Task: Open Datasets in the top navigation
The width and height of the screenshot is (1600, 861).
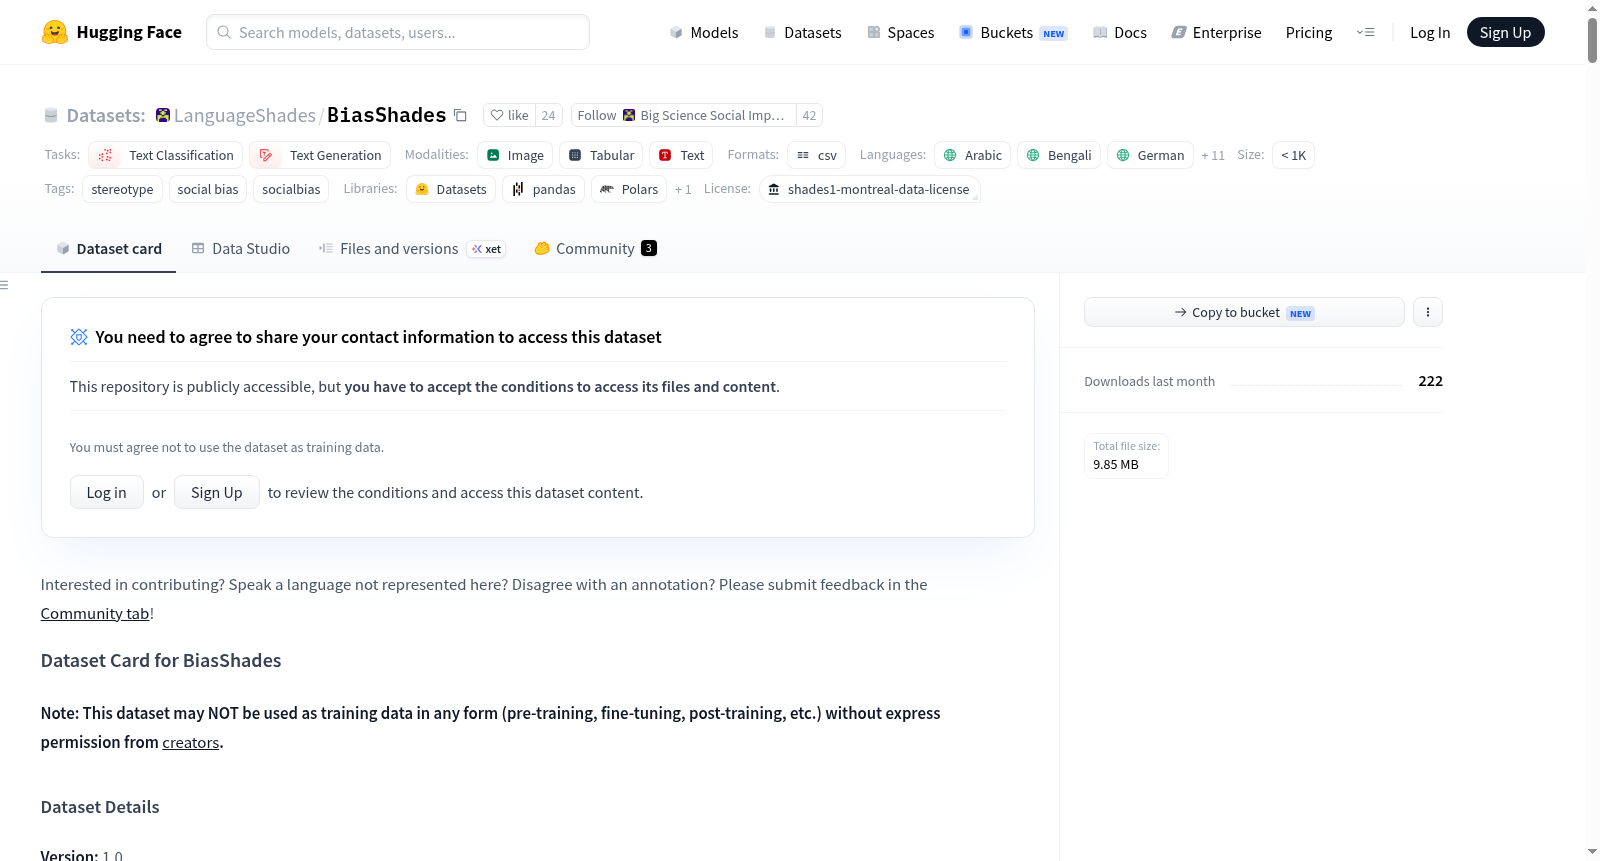Action: 802,33
